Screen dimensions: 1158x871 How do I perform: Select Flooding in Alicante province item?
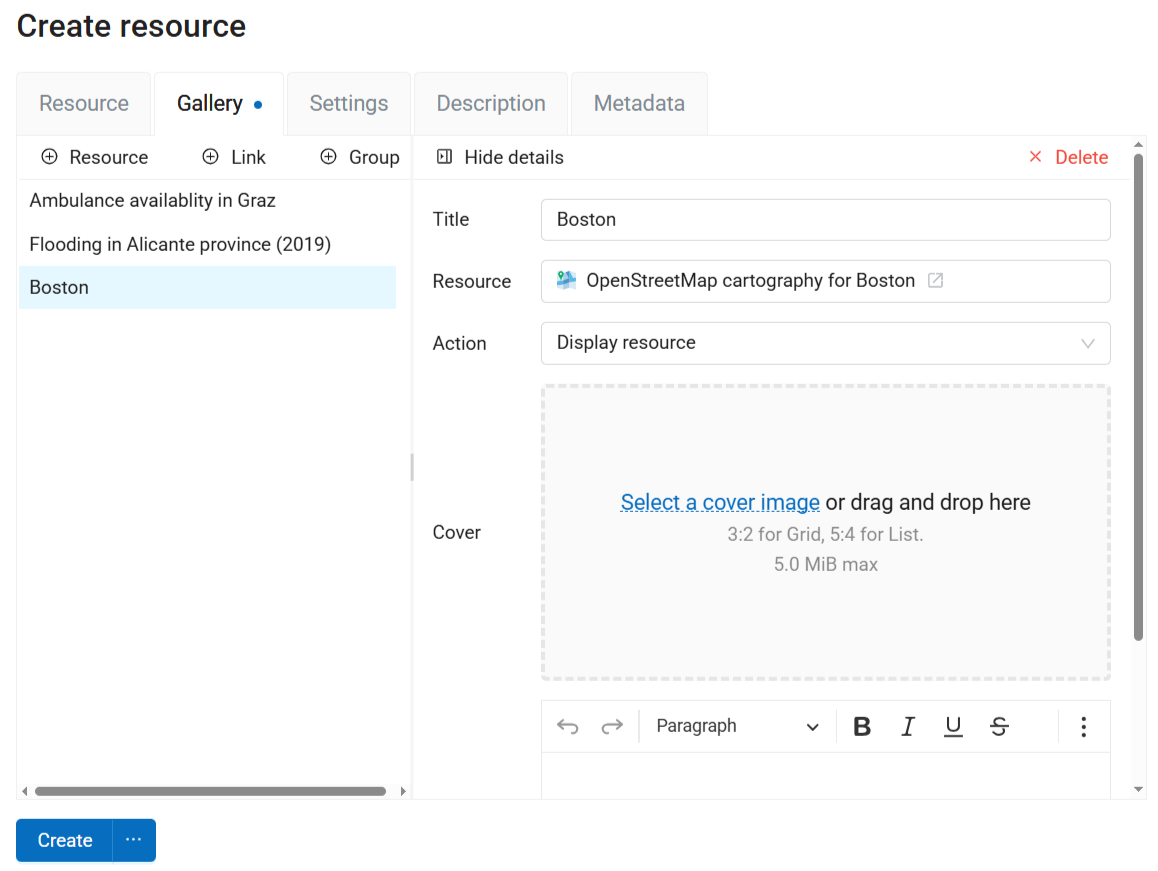coord(180,244)
